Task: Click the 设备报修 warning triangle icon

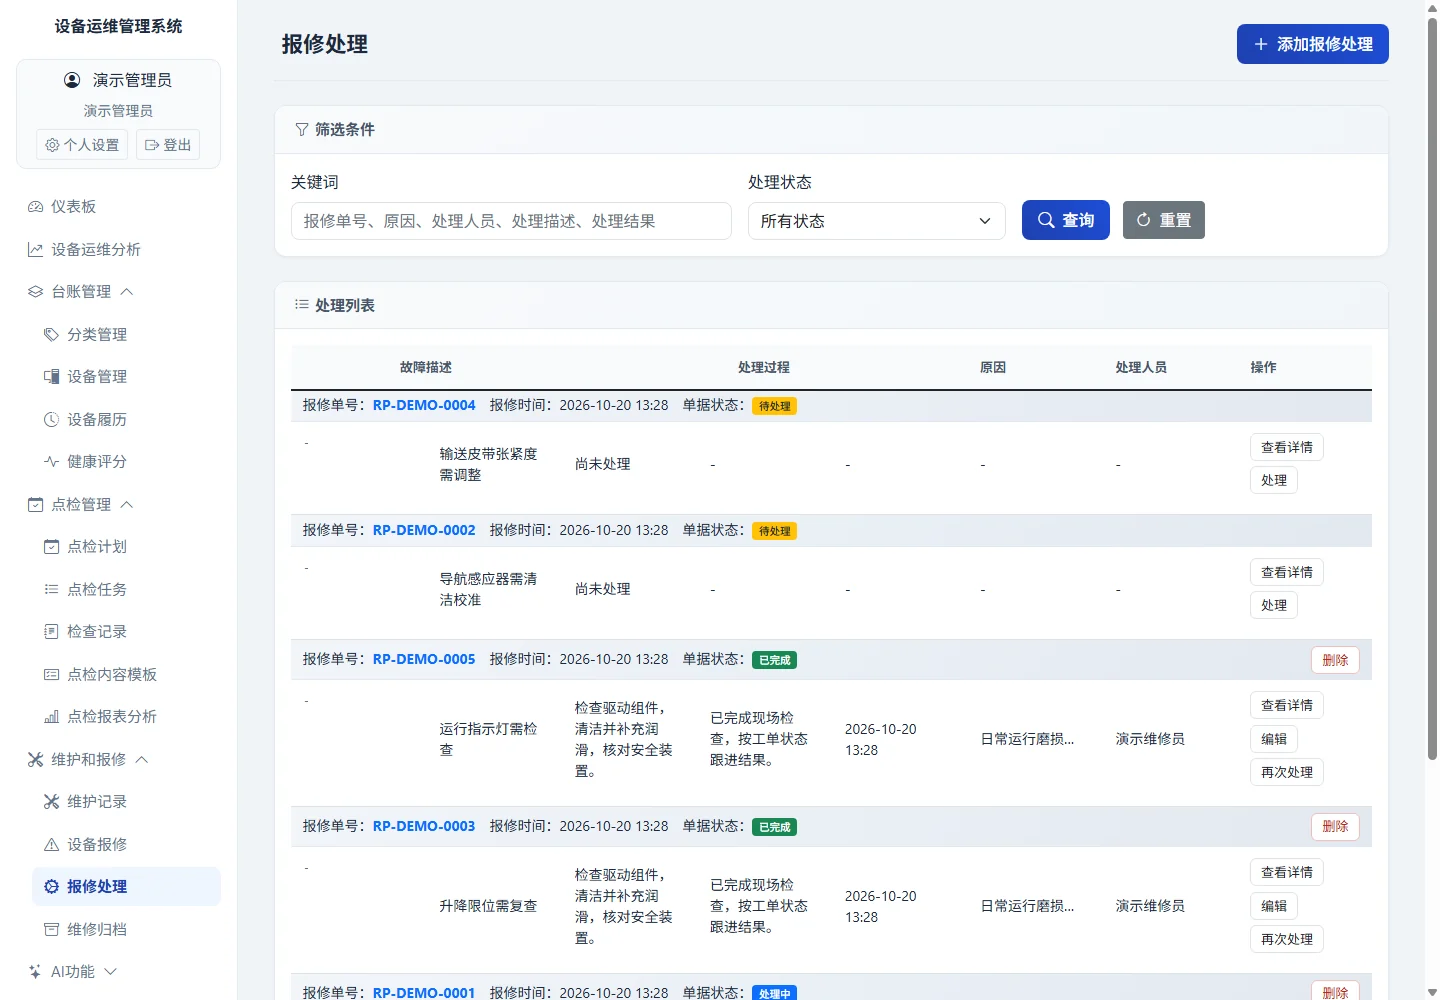Action: 51,845
